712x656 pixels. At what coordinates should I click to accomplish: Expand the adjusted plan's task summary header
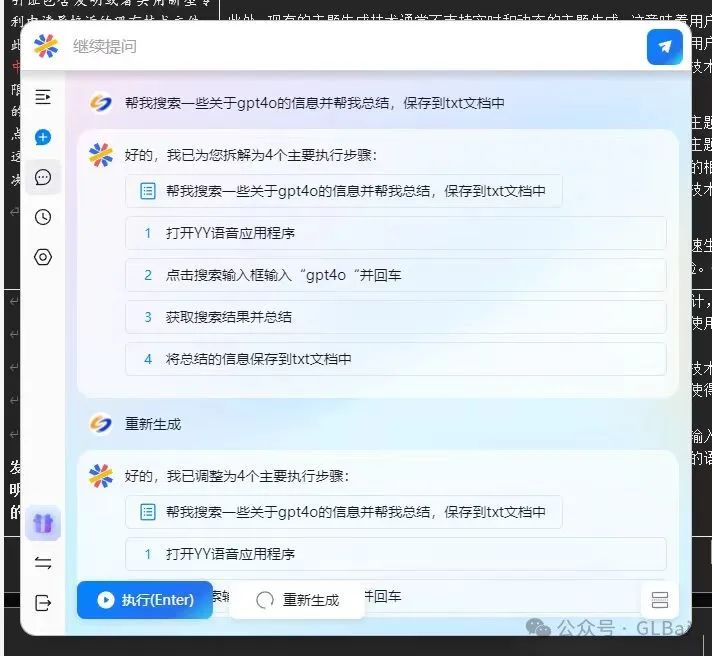pyautogui.click(x=343, y=512)
